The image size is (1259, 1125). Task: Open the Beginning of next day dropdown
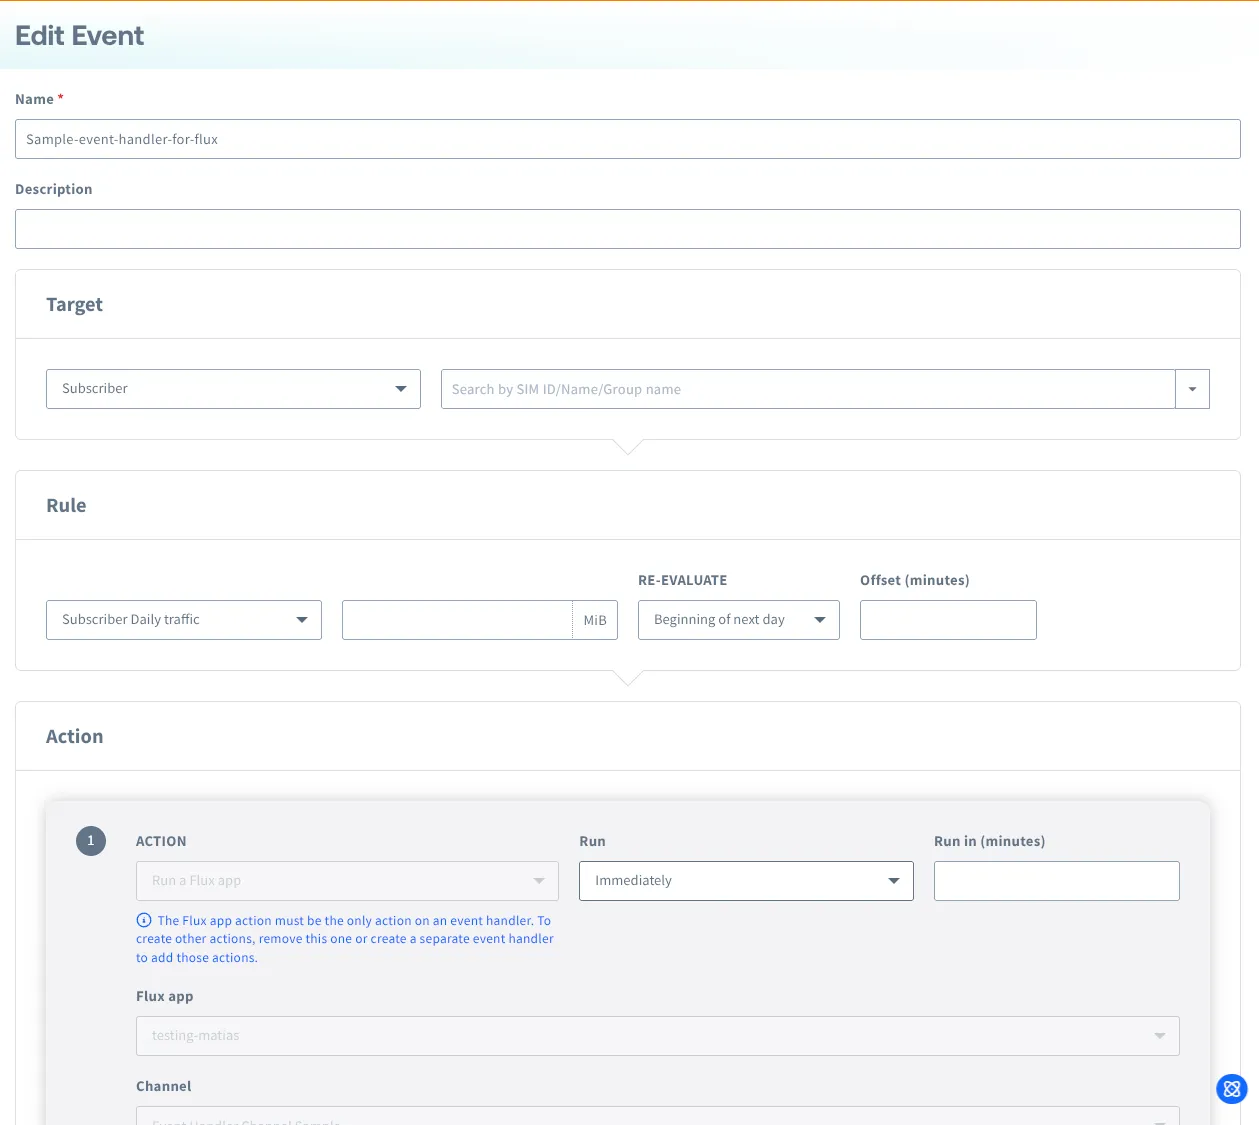coord(739,620)
